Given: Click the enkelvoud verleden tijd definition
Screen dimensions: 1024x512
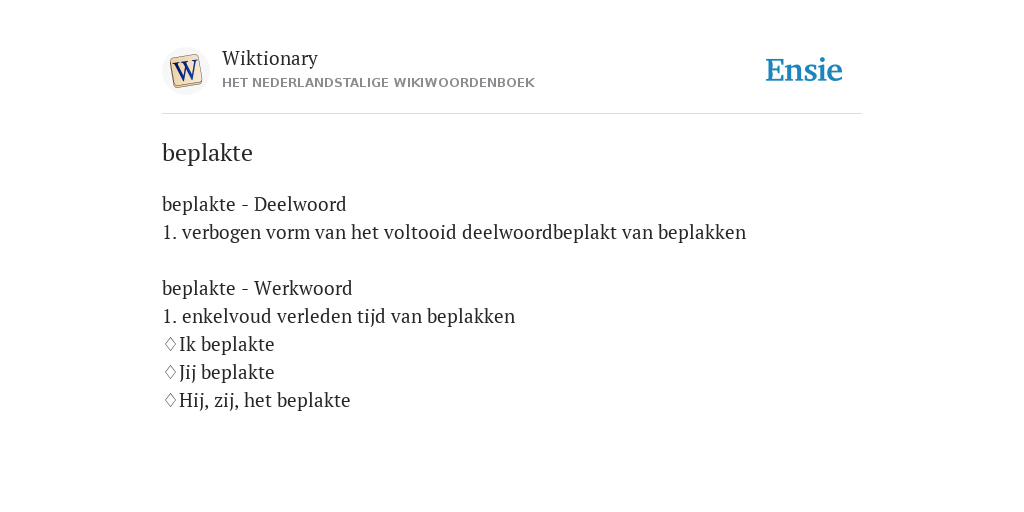Looking at the screenshot, I should click(338, 316).
